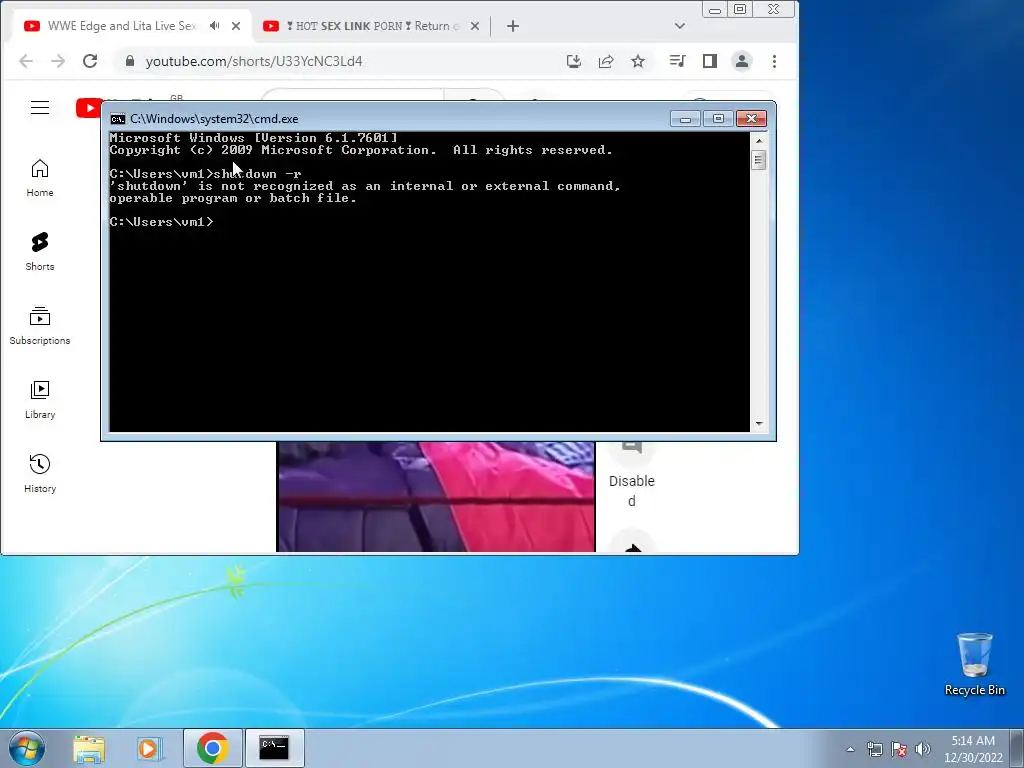Open the YouTube guide hamburger menu
This screenshot has height=768, width=1024.
coord(40,107)
